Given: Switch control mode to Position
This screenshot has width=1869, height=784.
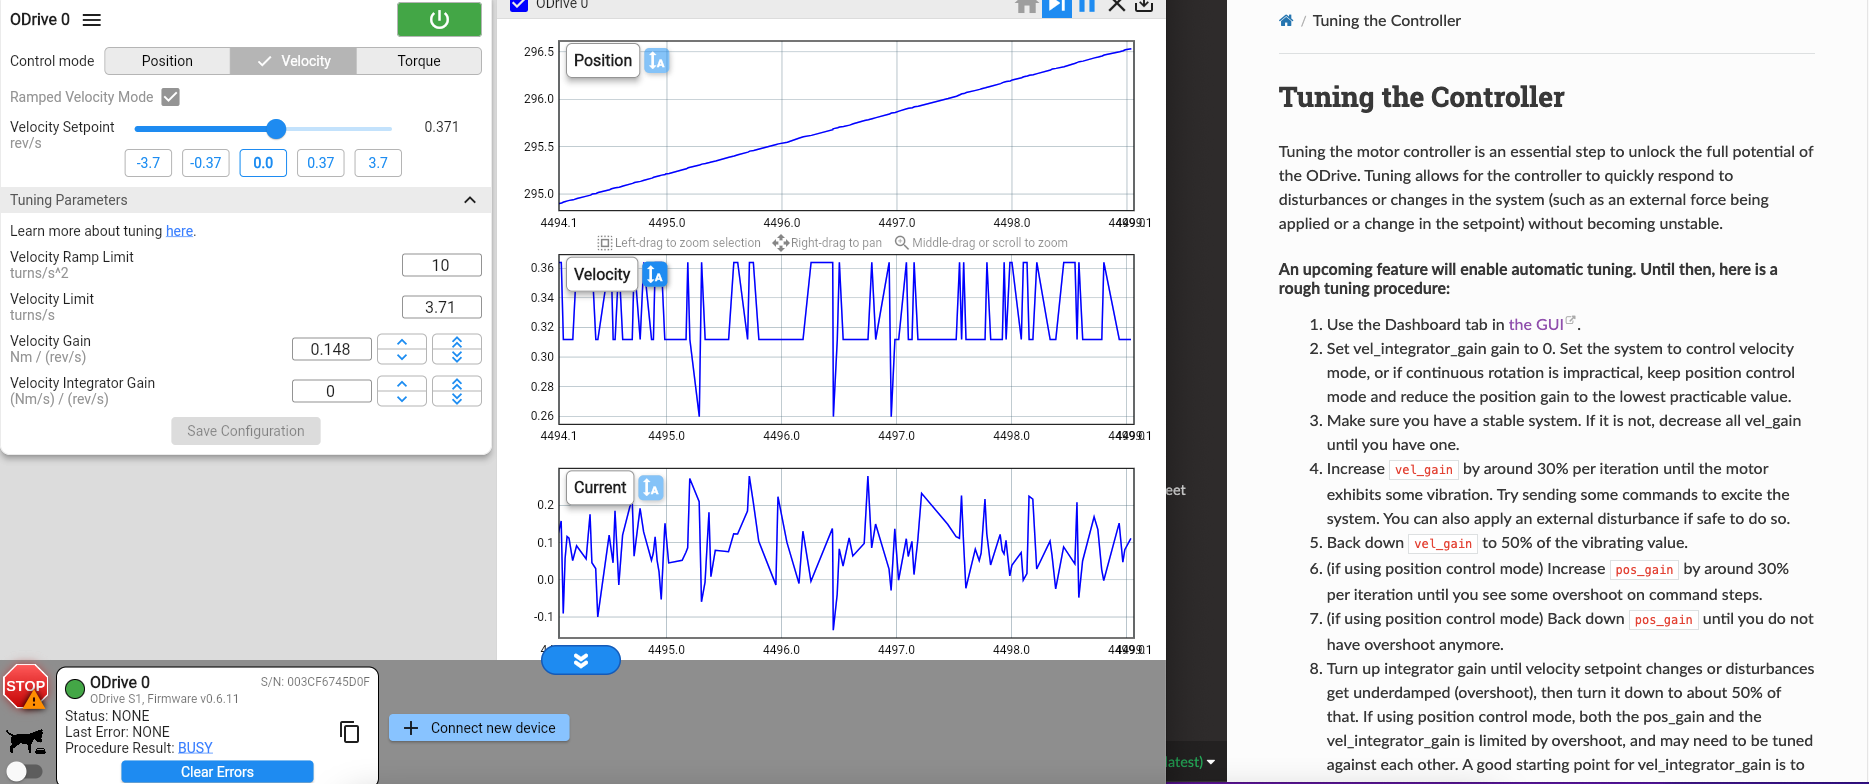Looking at the screenshot, I should 167,61.
